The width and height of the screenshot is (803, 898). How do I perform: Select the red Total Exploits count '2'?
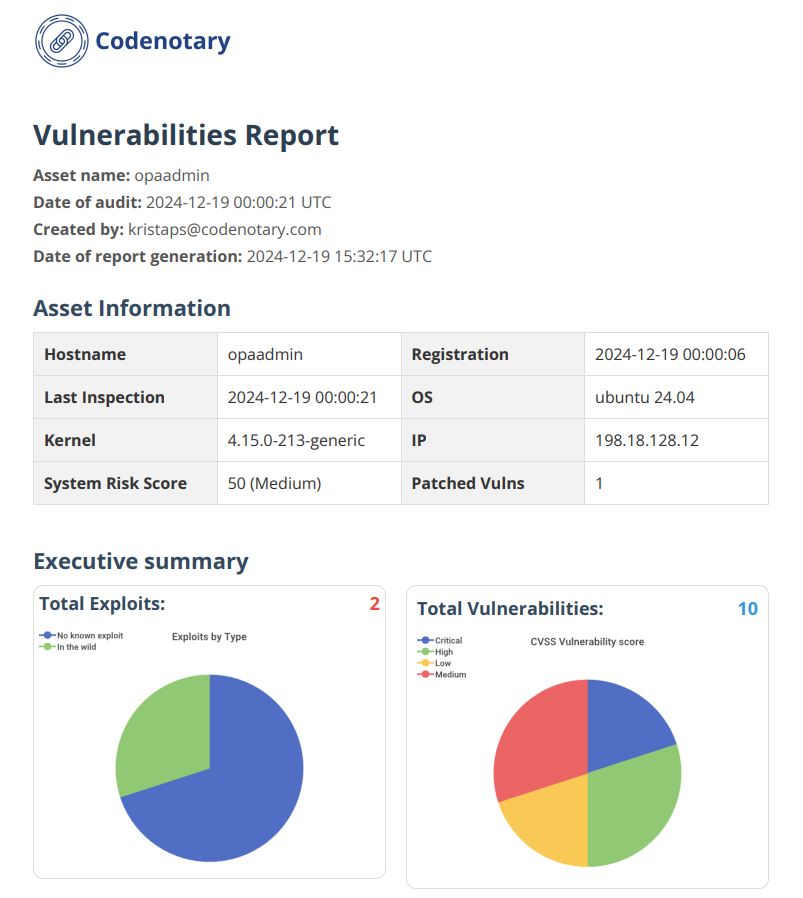point(373,603)
